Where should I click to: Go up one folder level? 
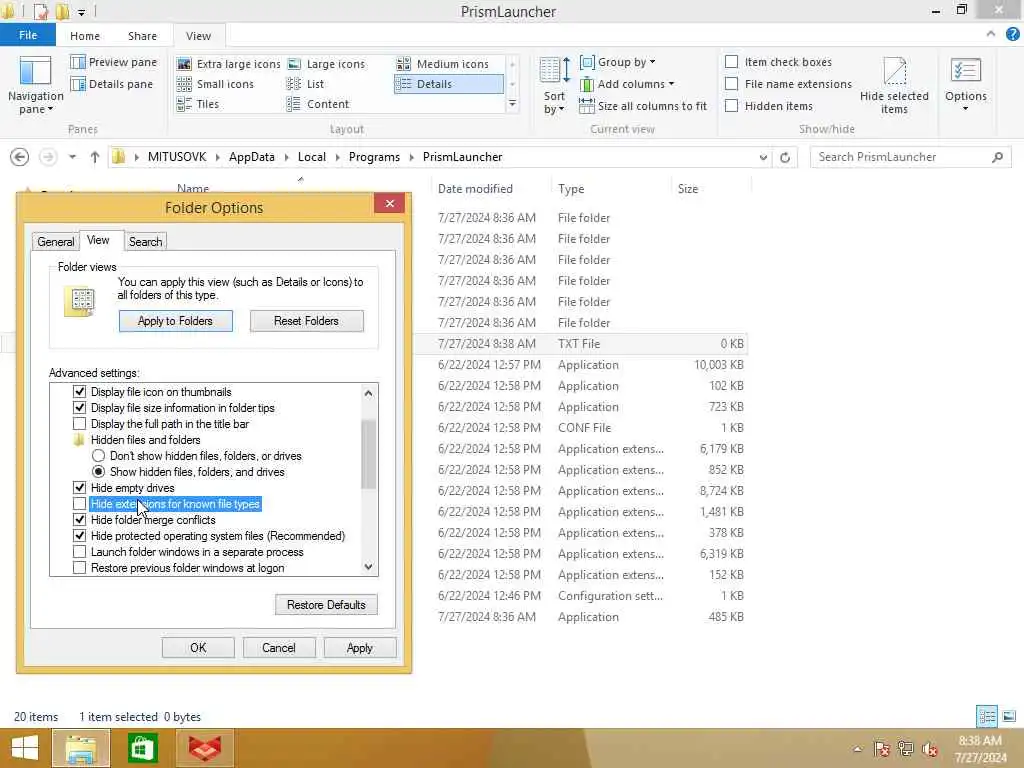tap(95, 157)
